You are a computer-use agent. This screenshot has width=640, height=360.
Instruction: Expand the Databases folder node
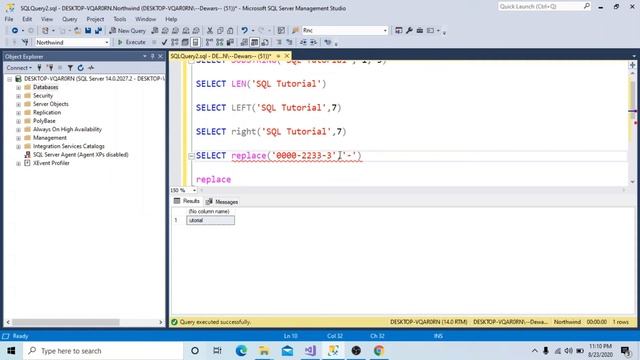[18, 87]
